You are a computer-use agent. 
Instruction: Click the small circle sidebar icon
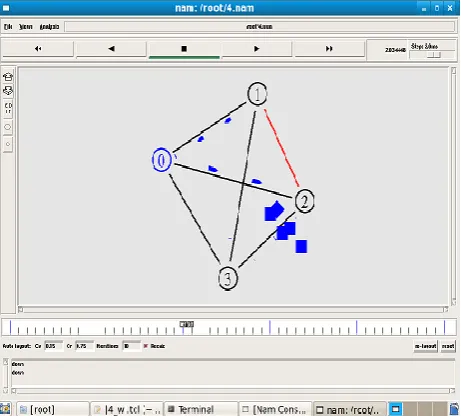pos(8,144)
